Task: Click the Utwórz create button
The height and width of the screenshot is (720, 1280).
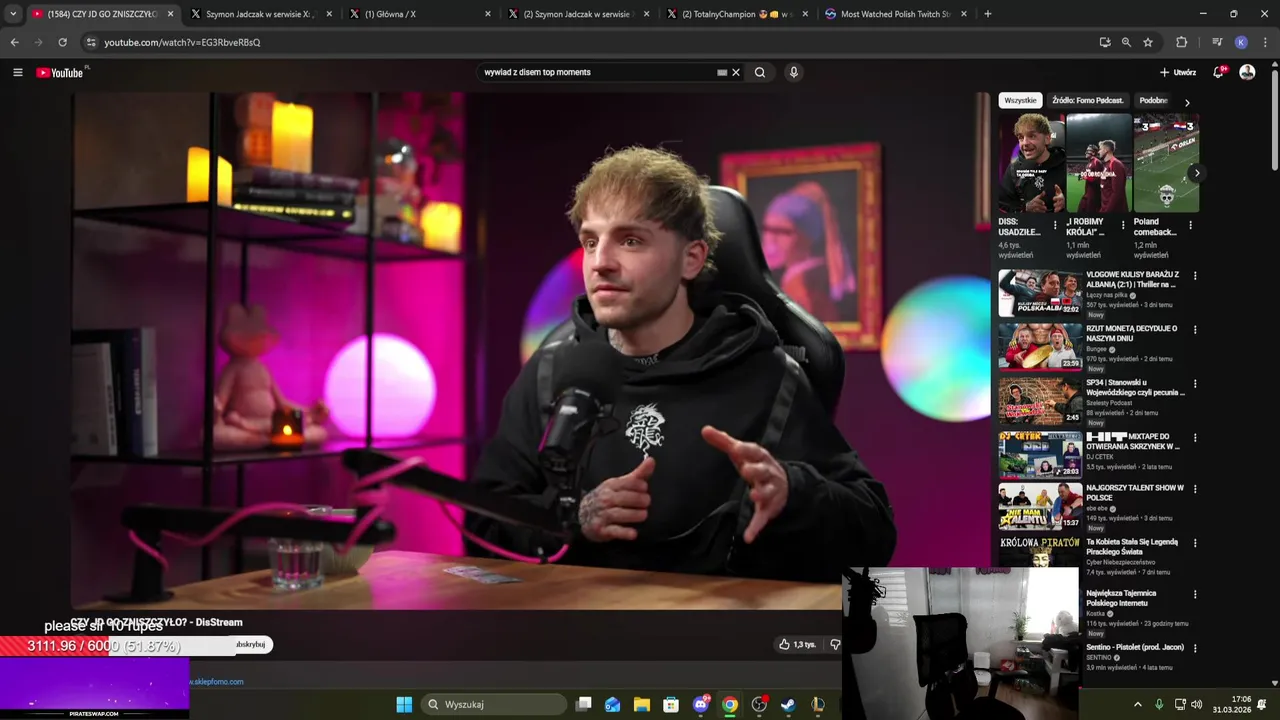Action: pyautogui.click(x=1178, y=72)
